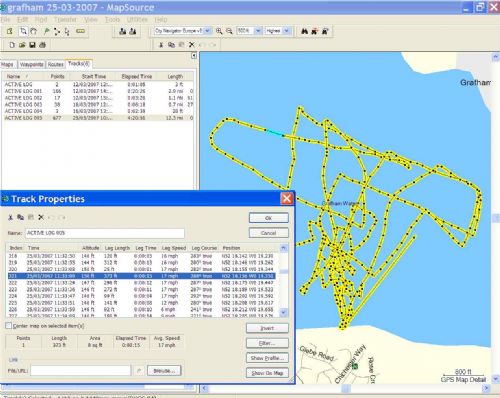The width and height of the screenshot is (500, 398).
Task: Select ACTIVE LOG 003 in the tracks list
Action: [x=98, y=104]
